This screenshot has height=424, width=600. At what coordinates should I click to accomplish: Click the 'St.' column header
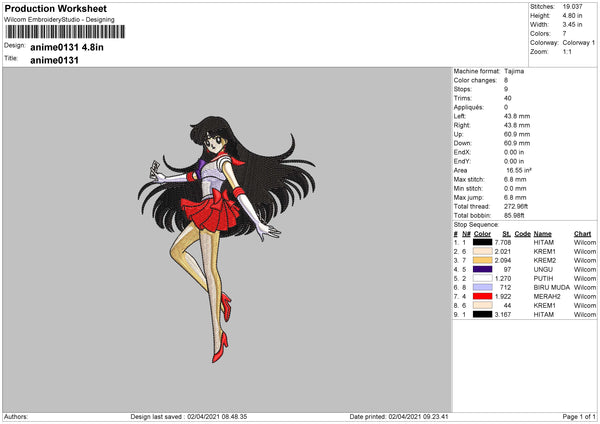pyautogui.click(x=507, y=234)
